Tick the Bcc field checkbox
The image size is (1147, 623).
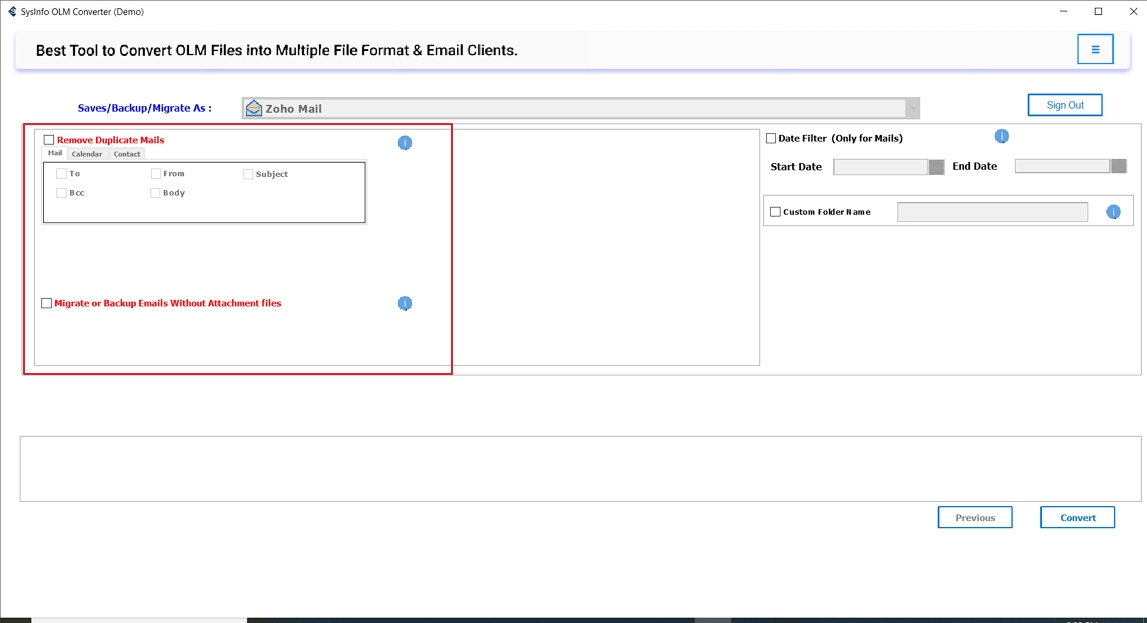[x=61, y=193]
